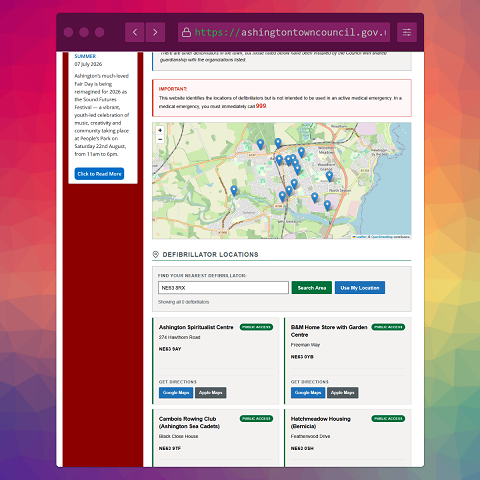This screenshot has height=480, width=480.
Task: Click the Use My Location button
Action: (x=360, y=288)
